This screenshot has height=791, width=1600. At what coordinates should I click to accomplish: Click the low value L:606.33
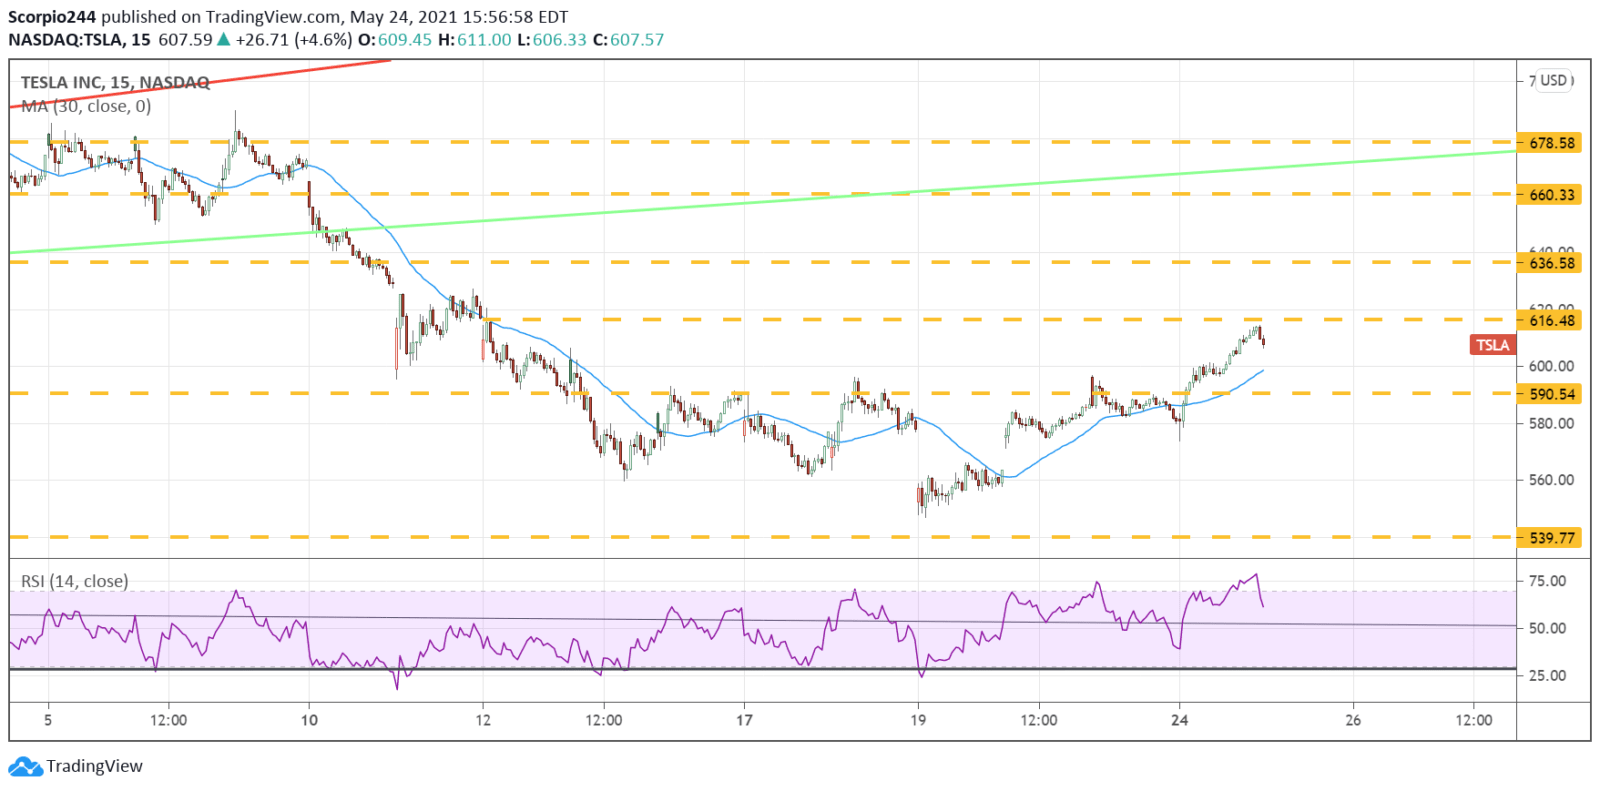(552, 40)
